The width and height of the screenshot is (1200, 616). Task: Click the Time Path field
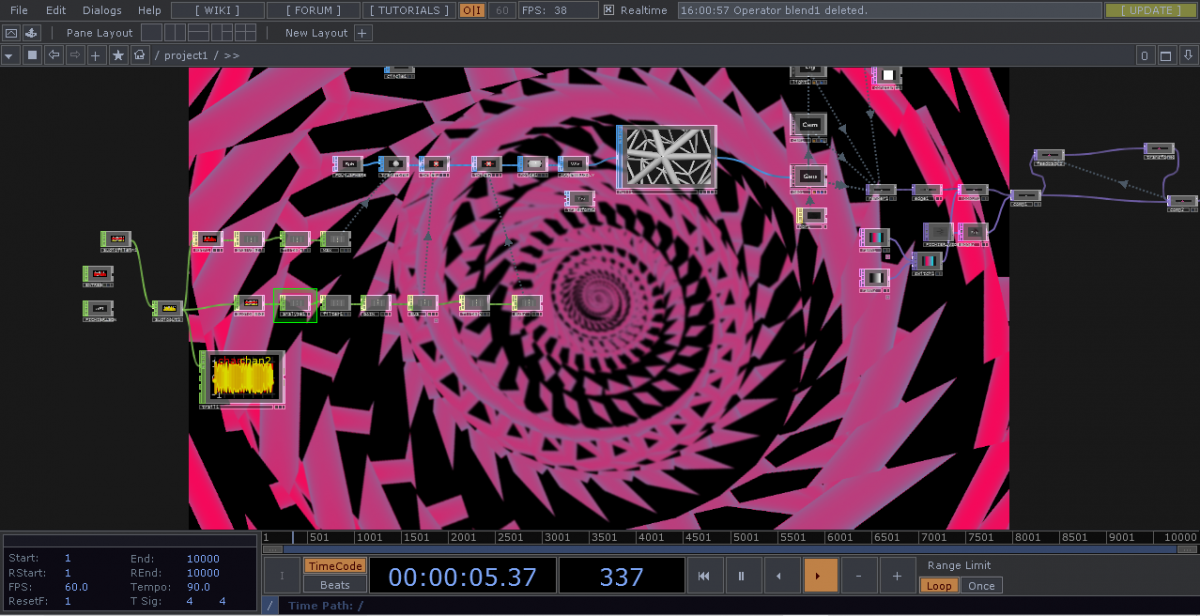coord(737,605)
